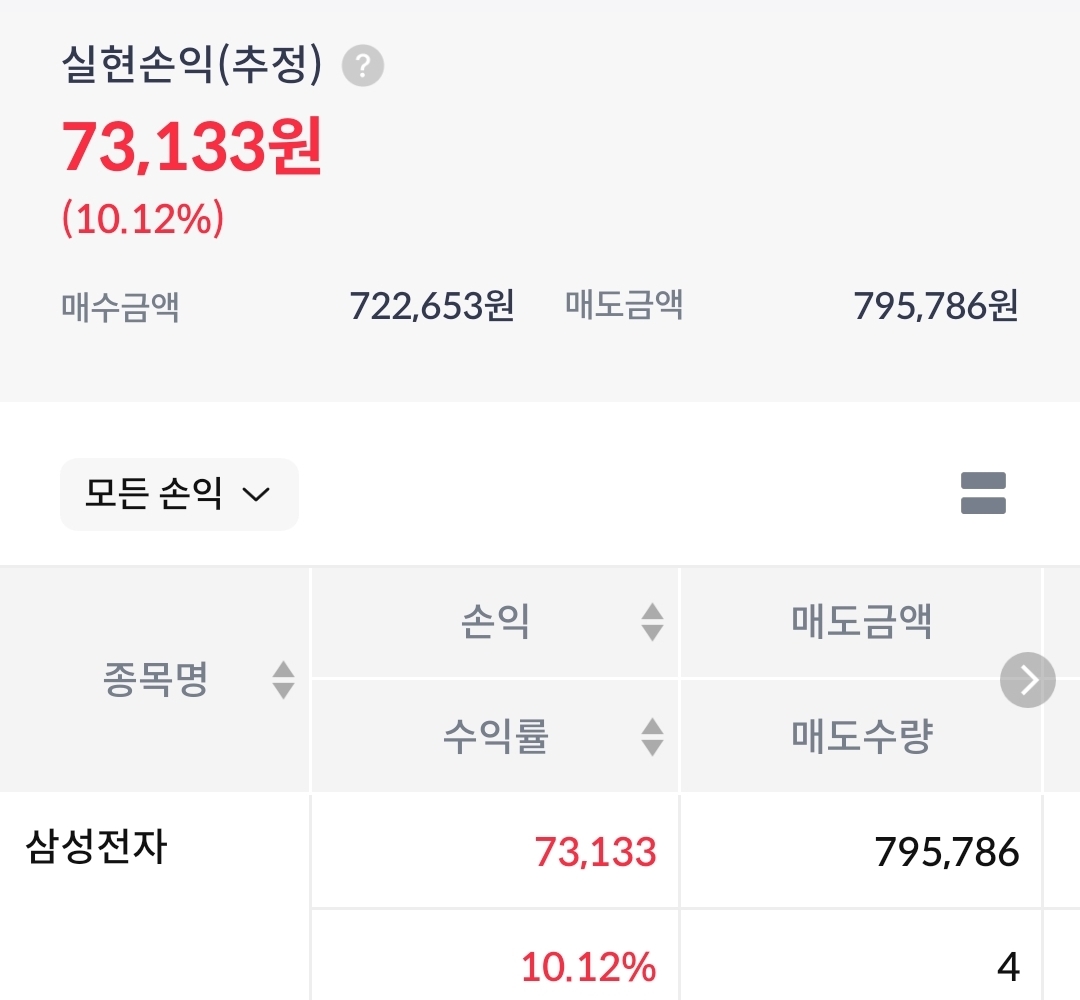Tap the large 73,133원 headline amount
The width and height of the screenshot is (1080, 1000).
(x=192, y=146)
